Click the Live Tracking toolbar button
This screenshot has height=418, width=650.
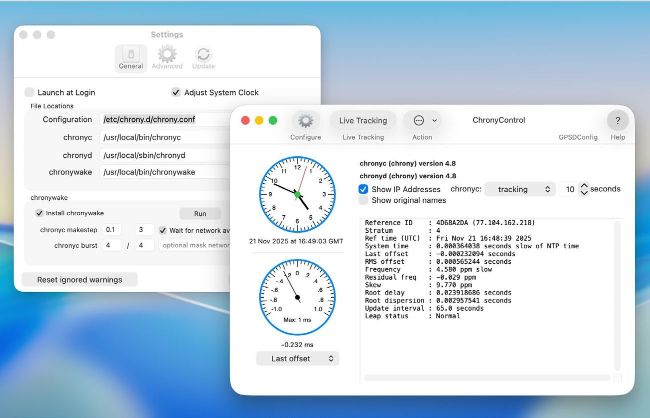(x=362, y=120)
